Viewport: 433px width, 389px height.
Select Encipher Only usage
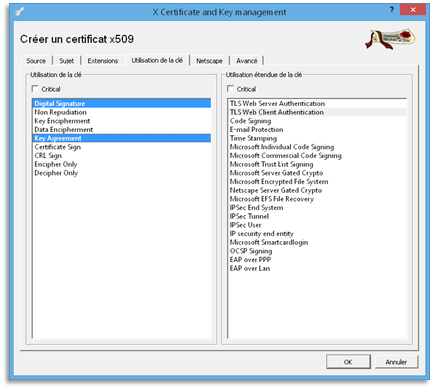[122, 164]
